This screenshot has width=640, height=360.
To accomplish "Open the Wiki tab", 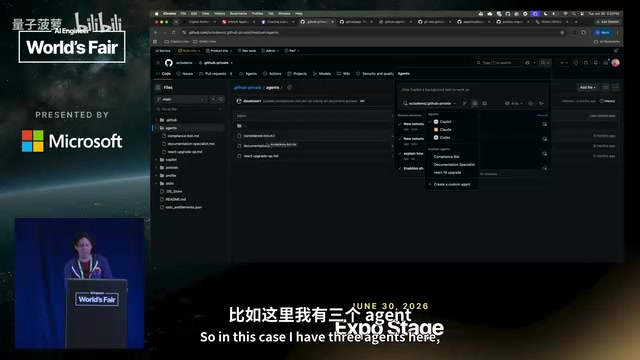I will pyautogui.click(x=343, y=73).
